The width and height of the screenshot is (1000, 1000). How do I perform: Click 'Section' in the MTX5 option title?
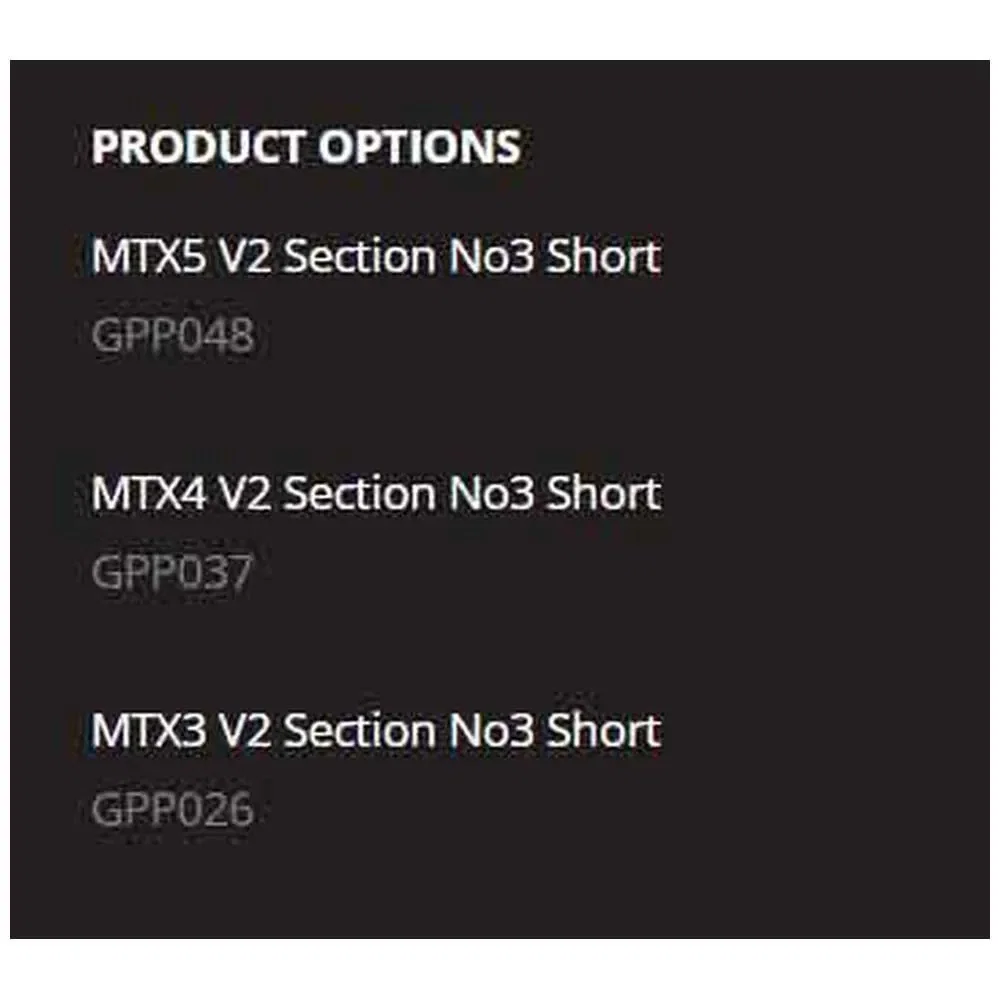359,256
